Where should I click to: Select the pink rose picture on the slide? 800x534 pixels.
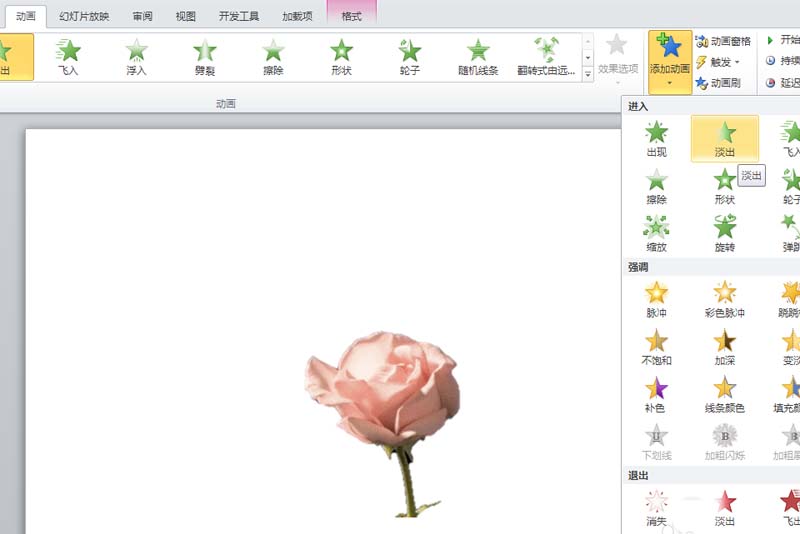point(383,423)
